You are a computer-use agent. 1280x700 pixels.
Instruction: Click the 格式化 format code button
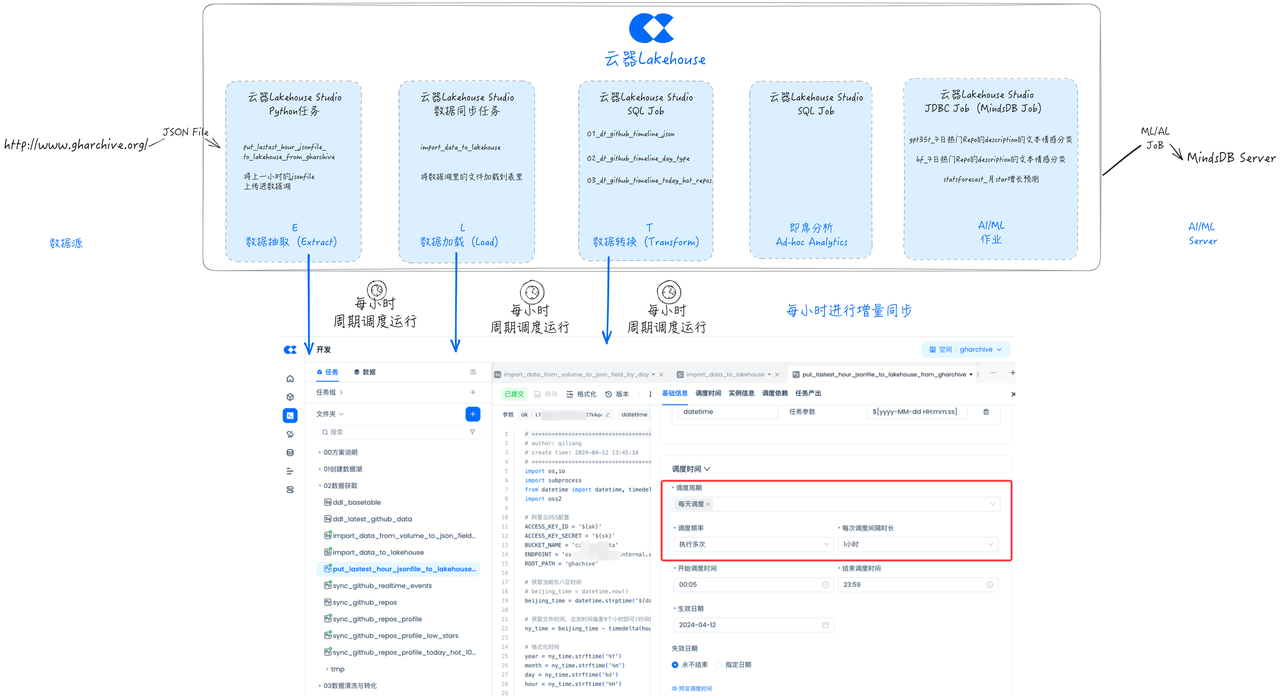click(x=581, y=394)
